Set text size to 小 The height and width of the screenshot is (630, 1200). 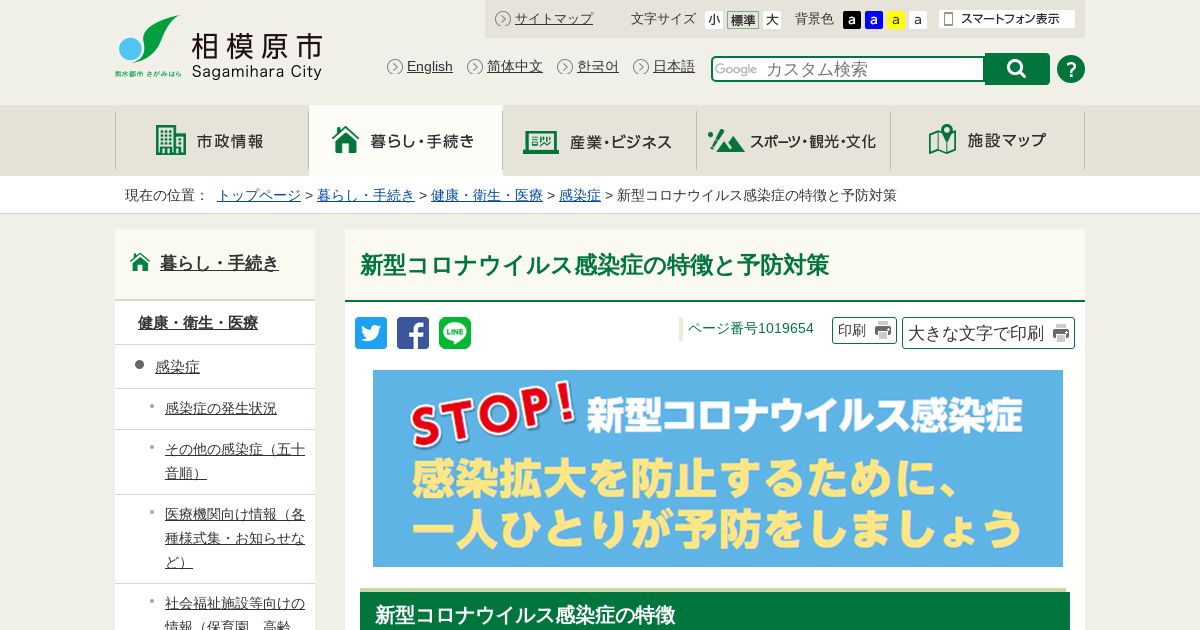click(714, 19)
